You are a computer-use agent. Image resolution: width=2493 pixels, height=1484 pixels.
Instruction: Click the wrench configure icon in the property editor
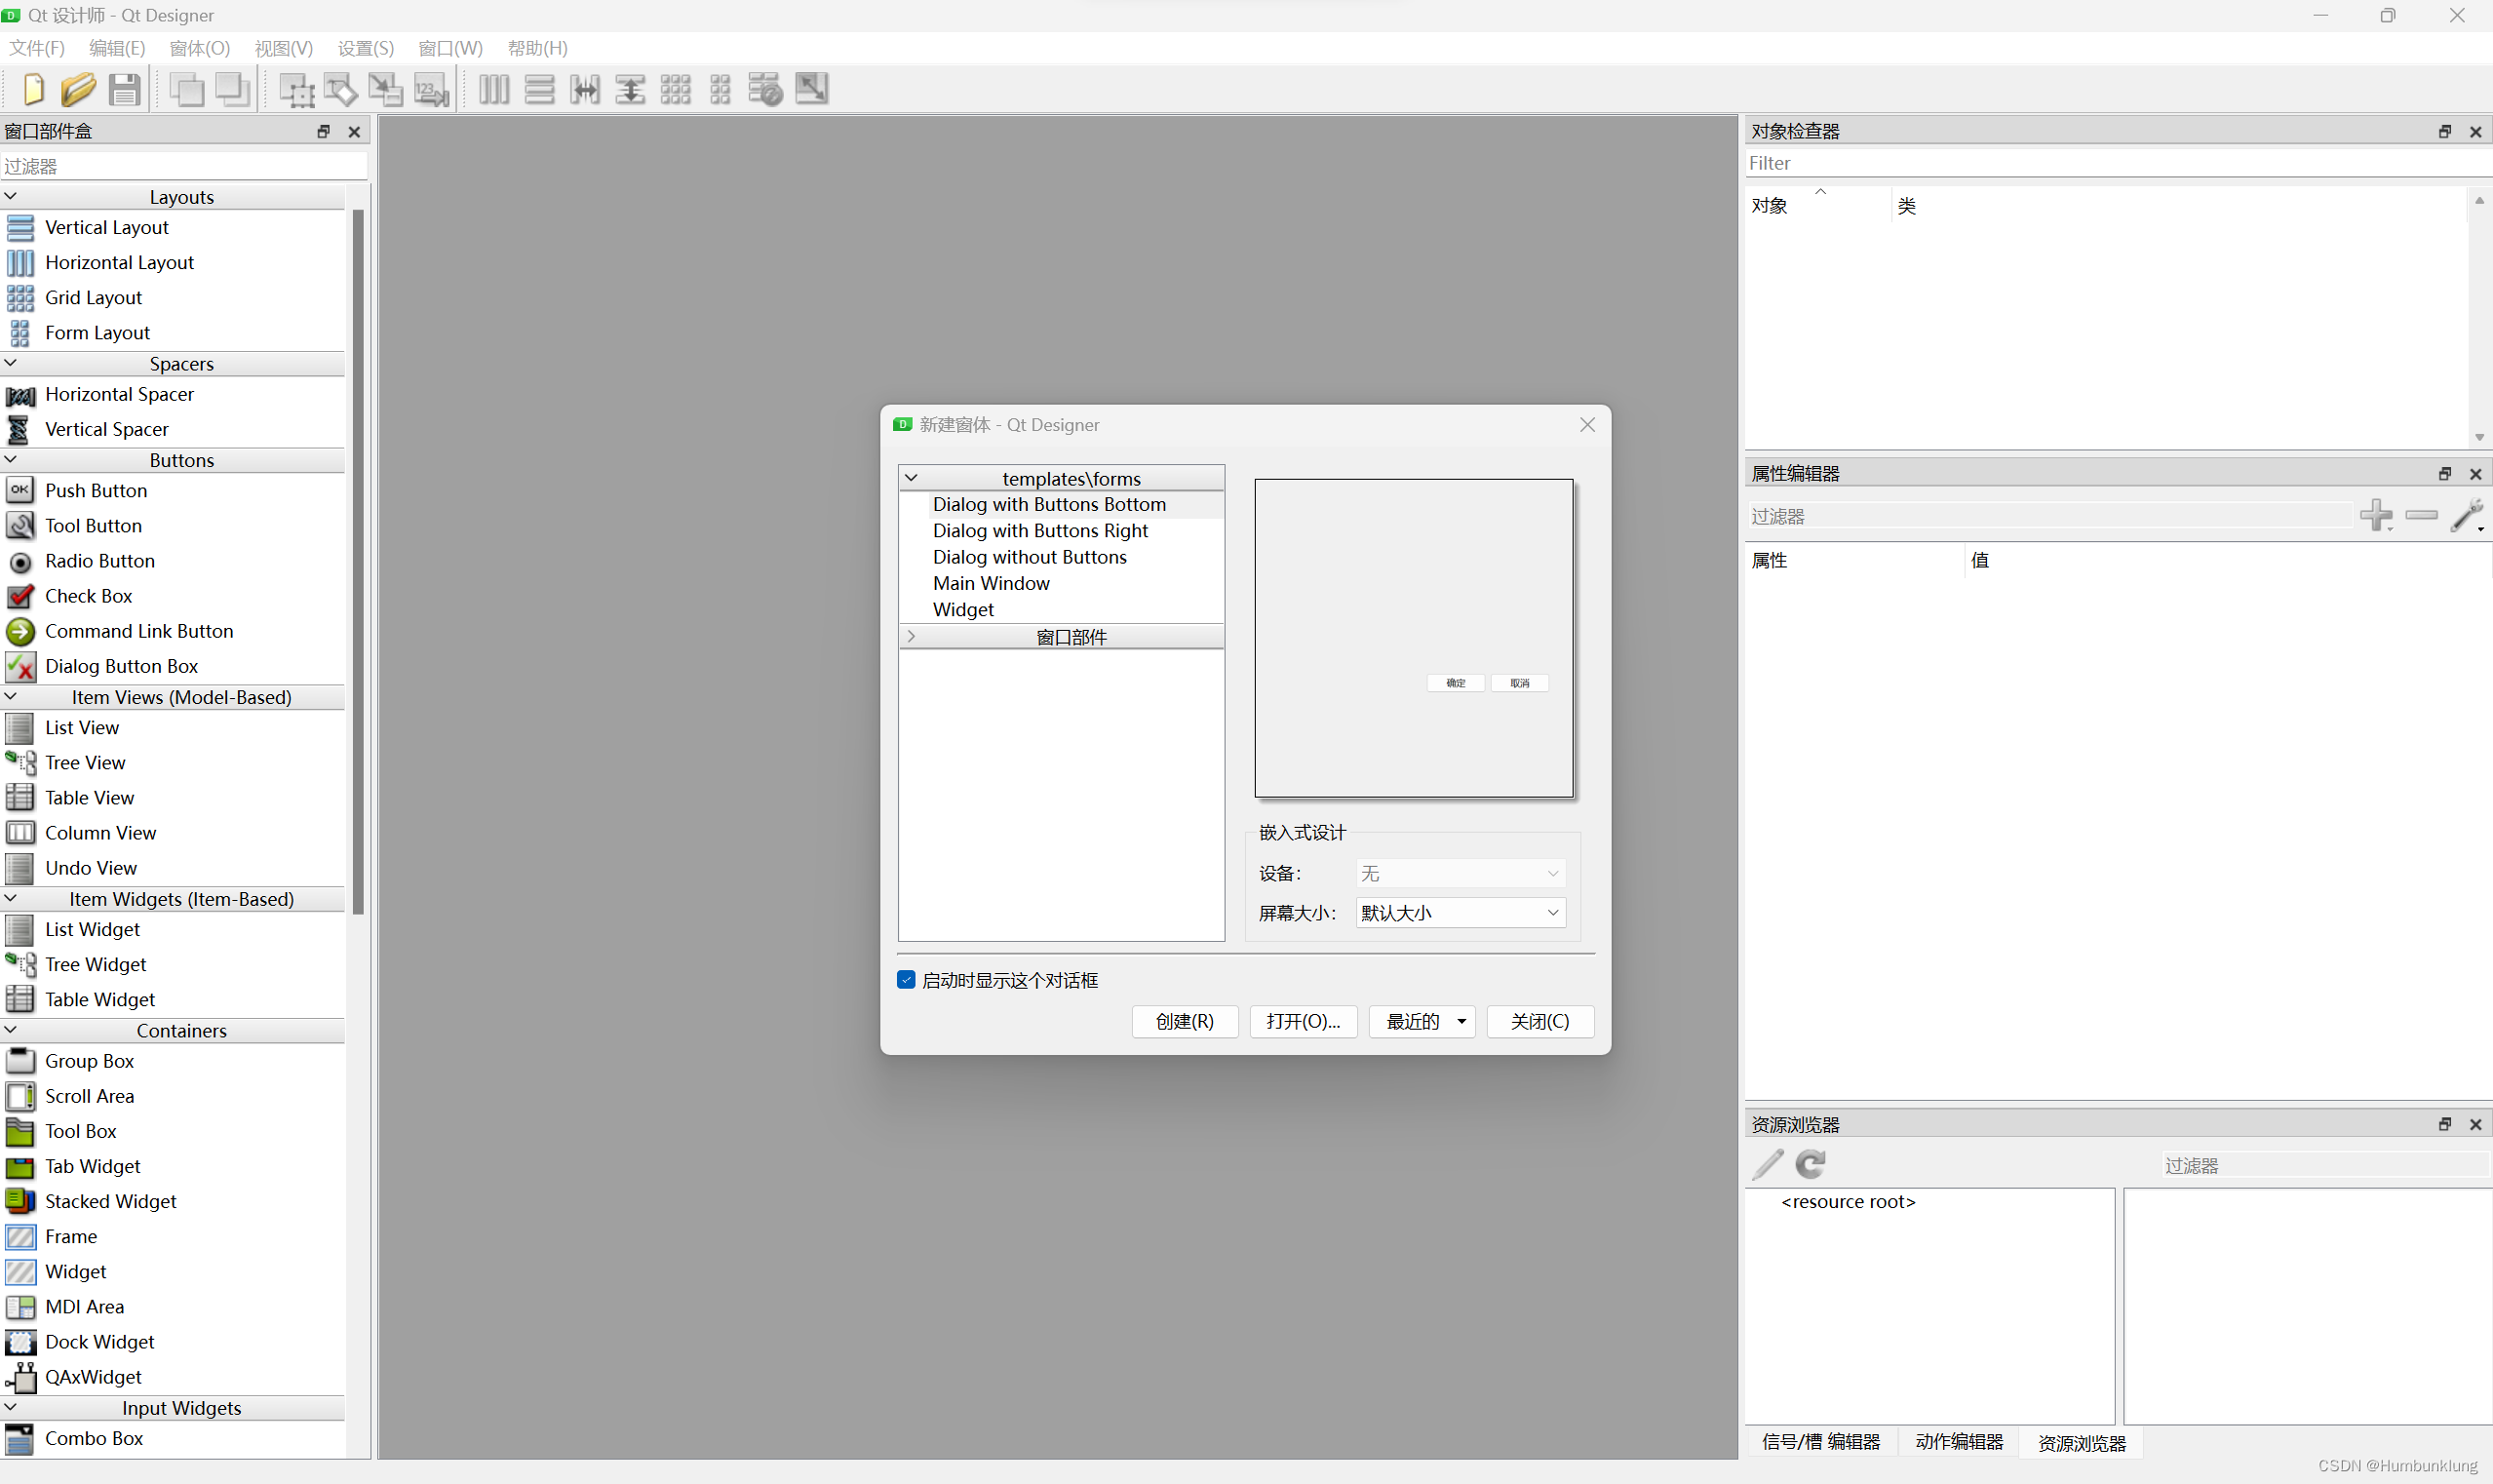coord(2467,516)
